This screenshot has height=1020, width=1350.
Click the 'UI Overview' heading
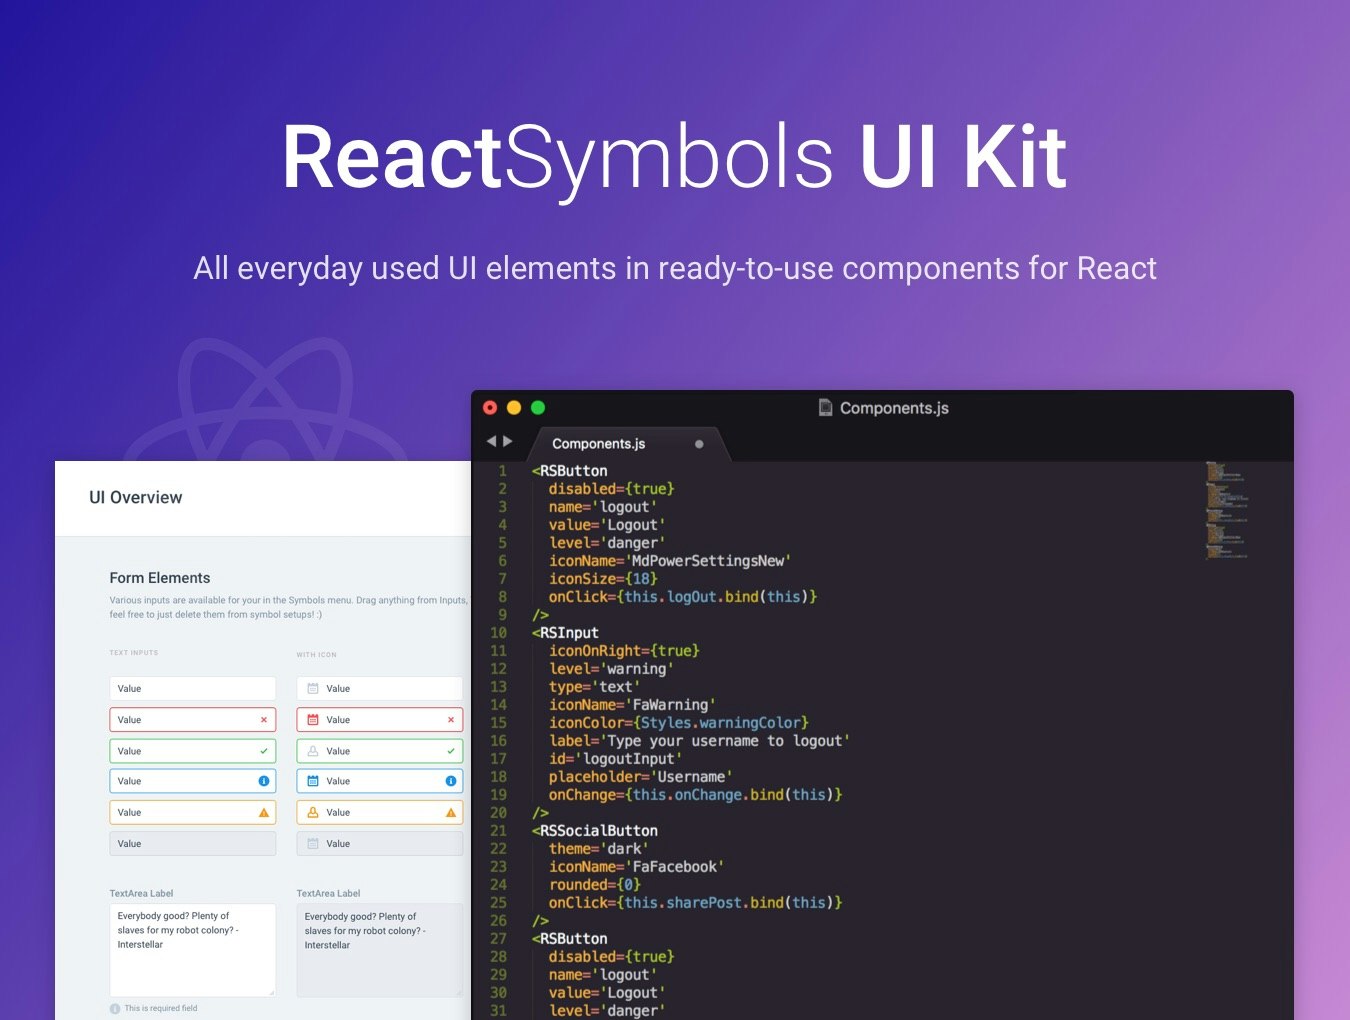point(136,497)
